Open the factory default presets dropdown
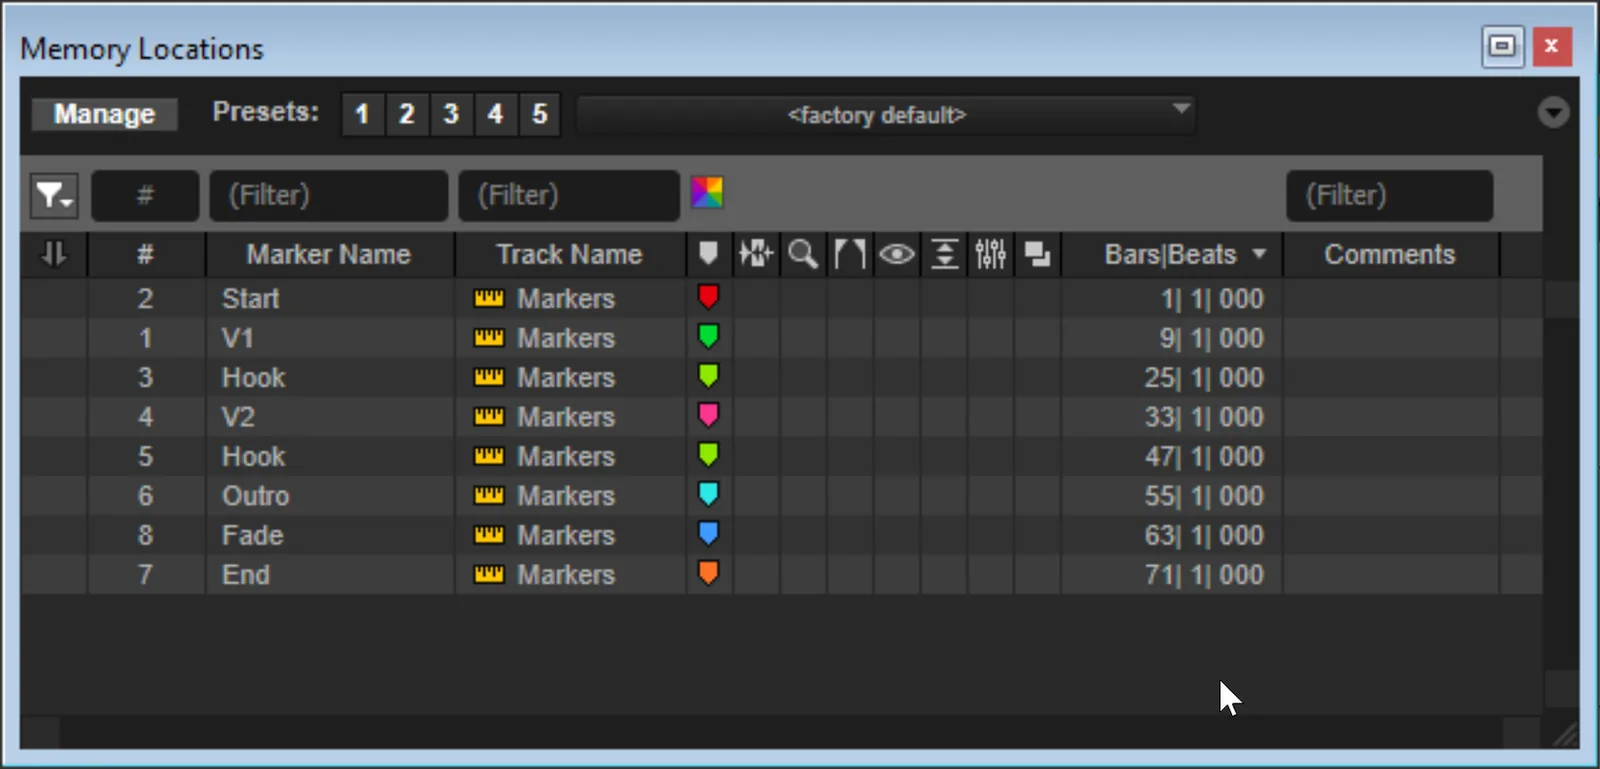 (x=886, y=114)
